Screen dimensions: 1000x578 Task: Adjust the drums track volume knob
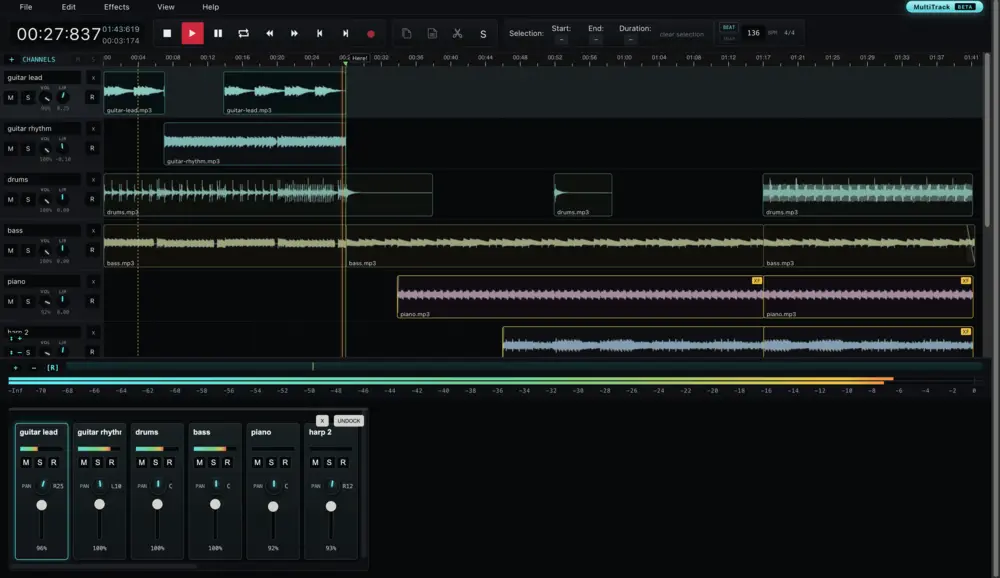(x=46, y=200)
